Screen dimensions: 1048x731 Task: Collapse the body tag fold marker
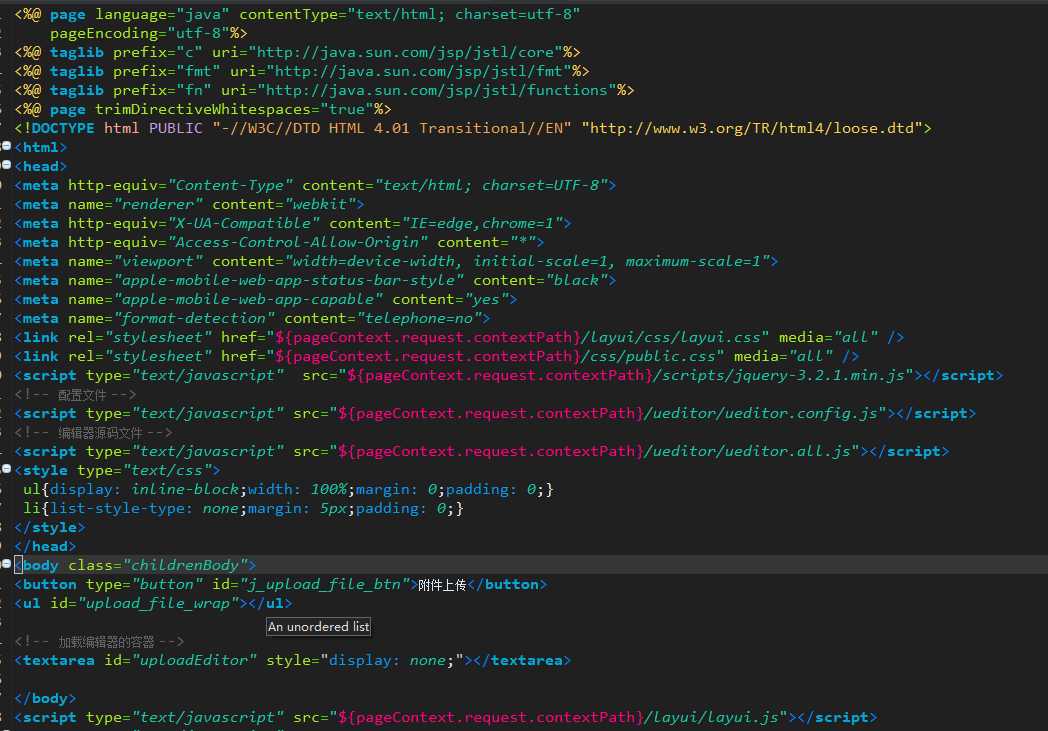tap(6, 564)
